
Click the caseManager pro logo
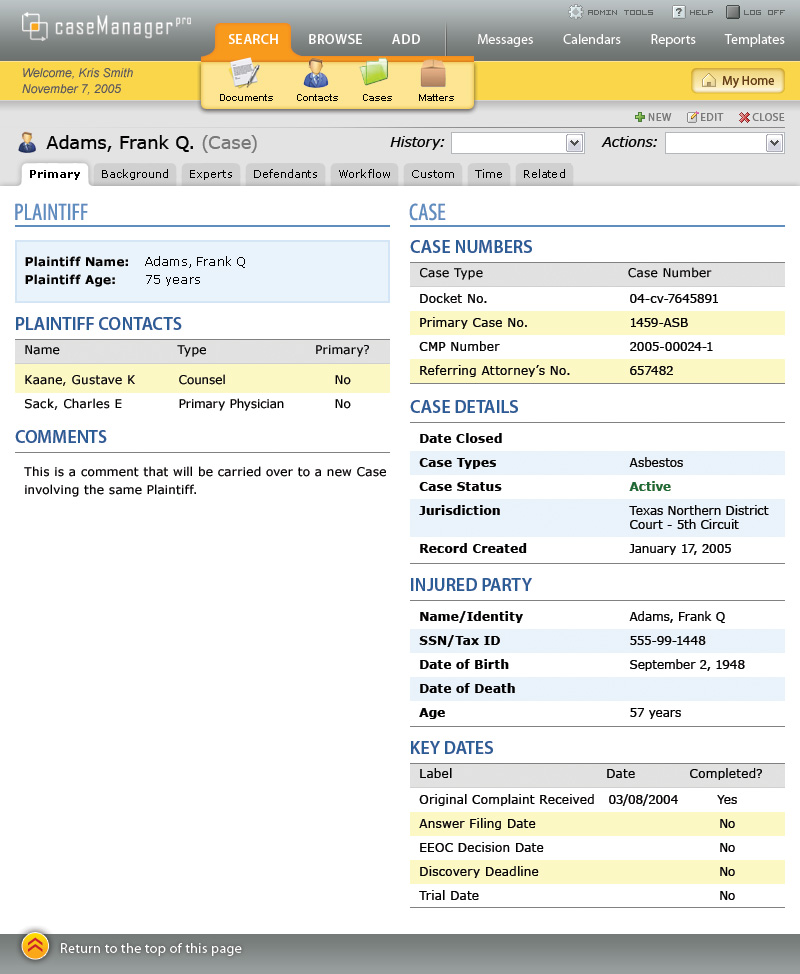(x=106, y=27)
